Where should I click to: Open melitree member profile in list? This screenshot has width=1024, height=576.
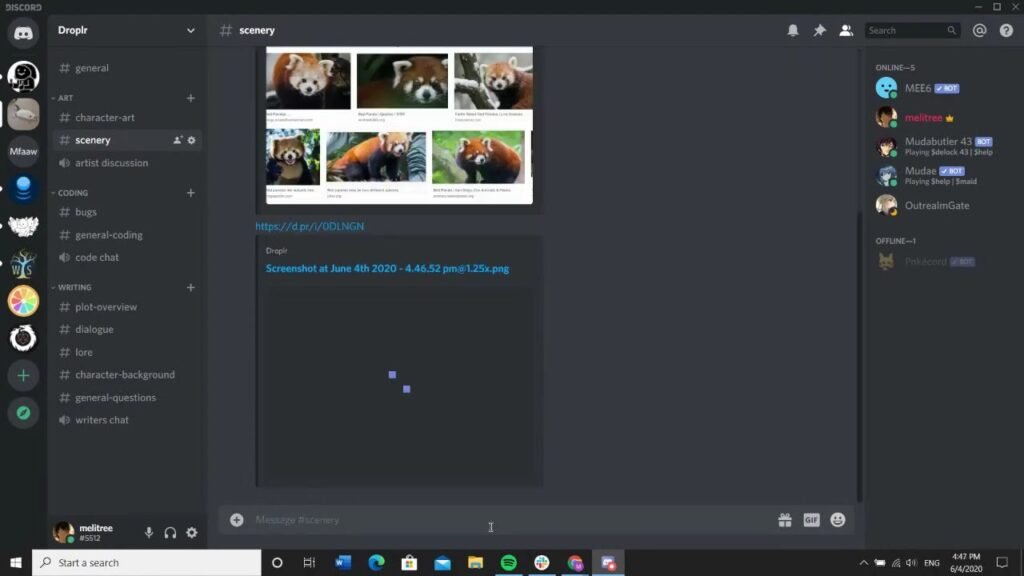[942, 118]
